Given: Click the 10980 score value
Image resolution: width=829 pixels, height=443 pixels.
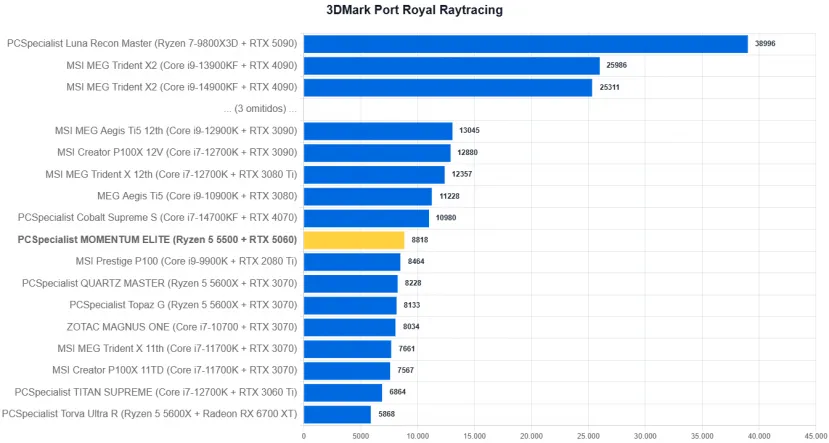Looking at the screenshot, I should click(446, 218).
